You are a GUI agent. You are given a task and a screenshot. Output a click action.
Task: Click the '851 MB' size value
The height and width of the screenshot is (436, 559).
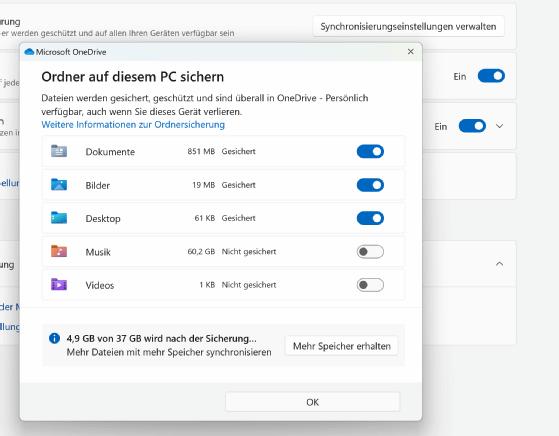pyautogui.click(x=201, y=151)
